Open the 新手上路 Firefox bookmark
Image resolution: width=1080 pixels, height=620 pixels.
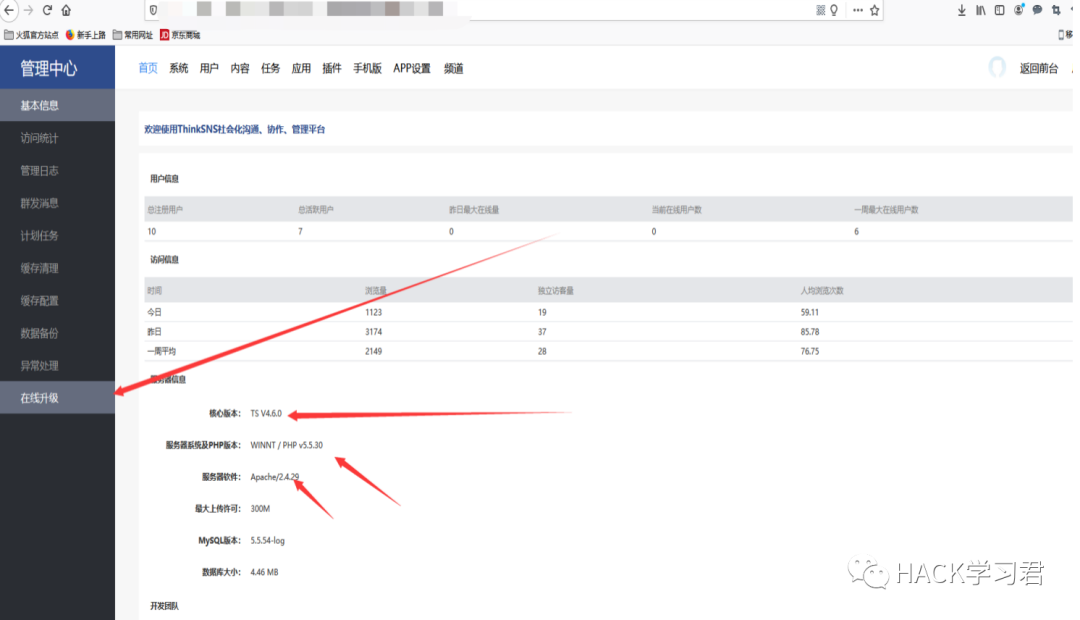[x=85, y=34]
